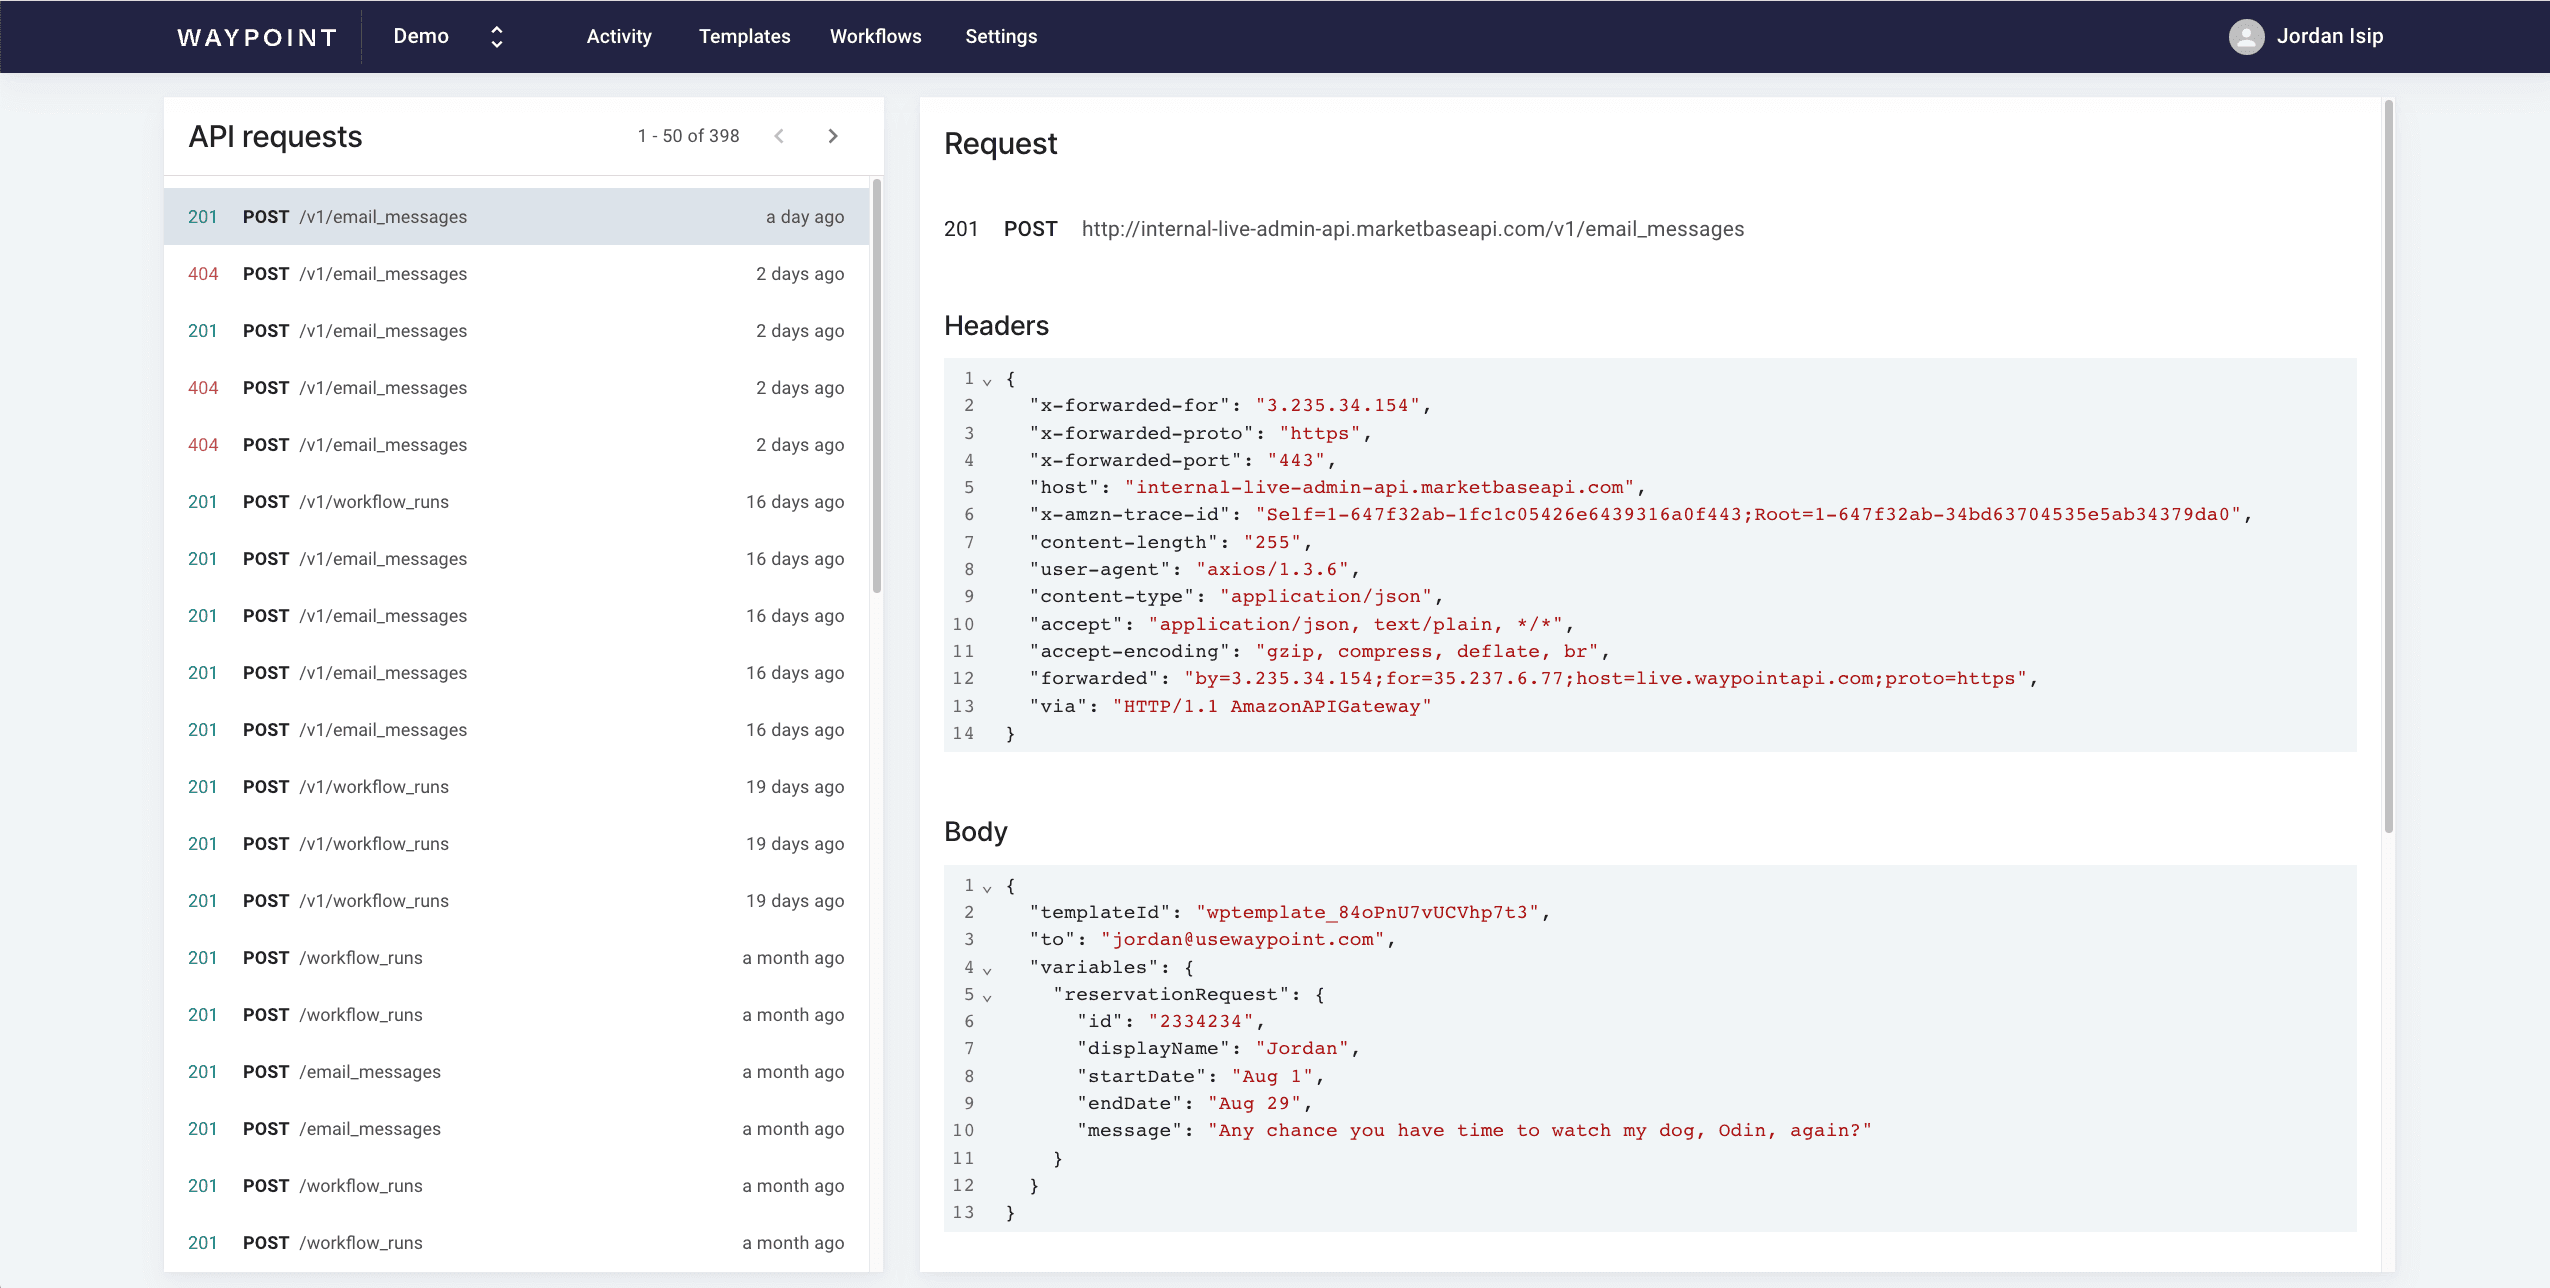Viewport: 2550px width, 1288px height.
Task: Click the POST /v1/workflow_runs 16 days ago entry
Action: 516,501
